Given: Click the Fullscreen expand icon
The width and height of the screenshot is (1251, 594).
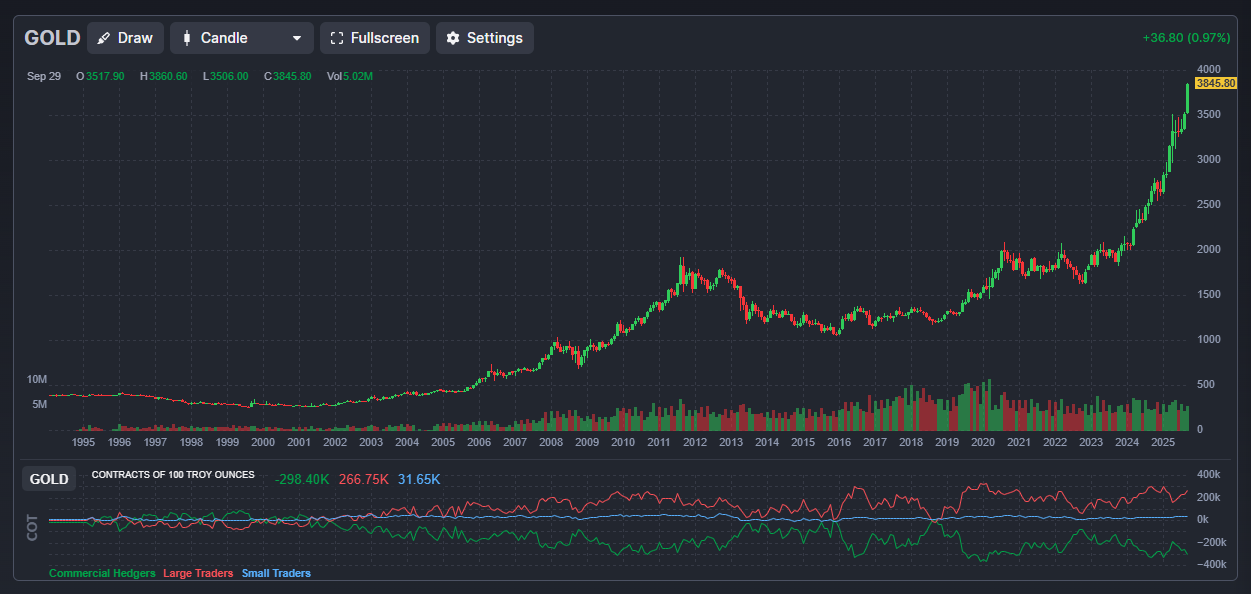Looking at the screenshot, I should (337, 38).
